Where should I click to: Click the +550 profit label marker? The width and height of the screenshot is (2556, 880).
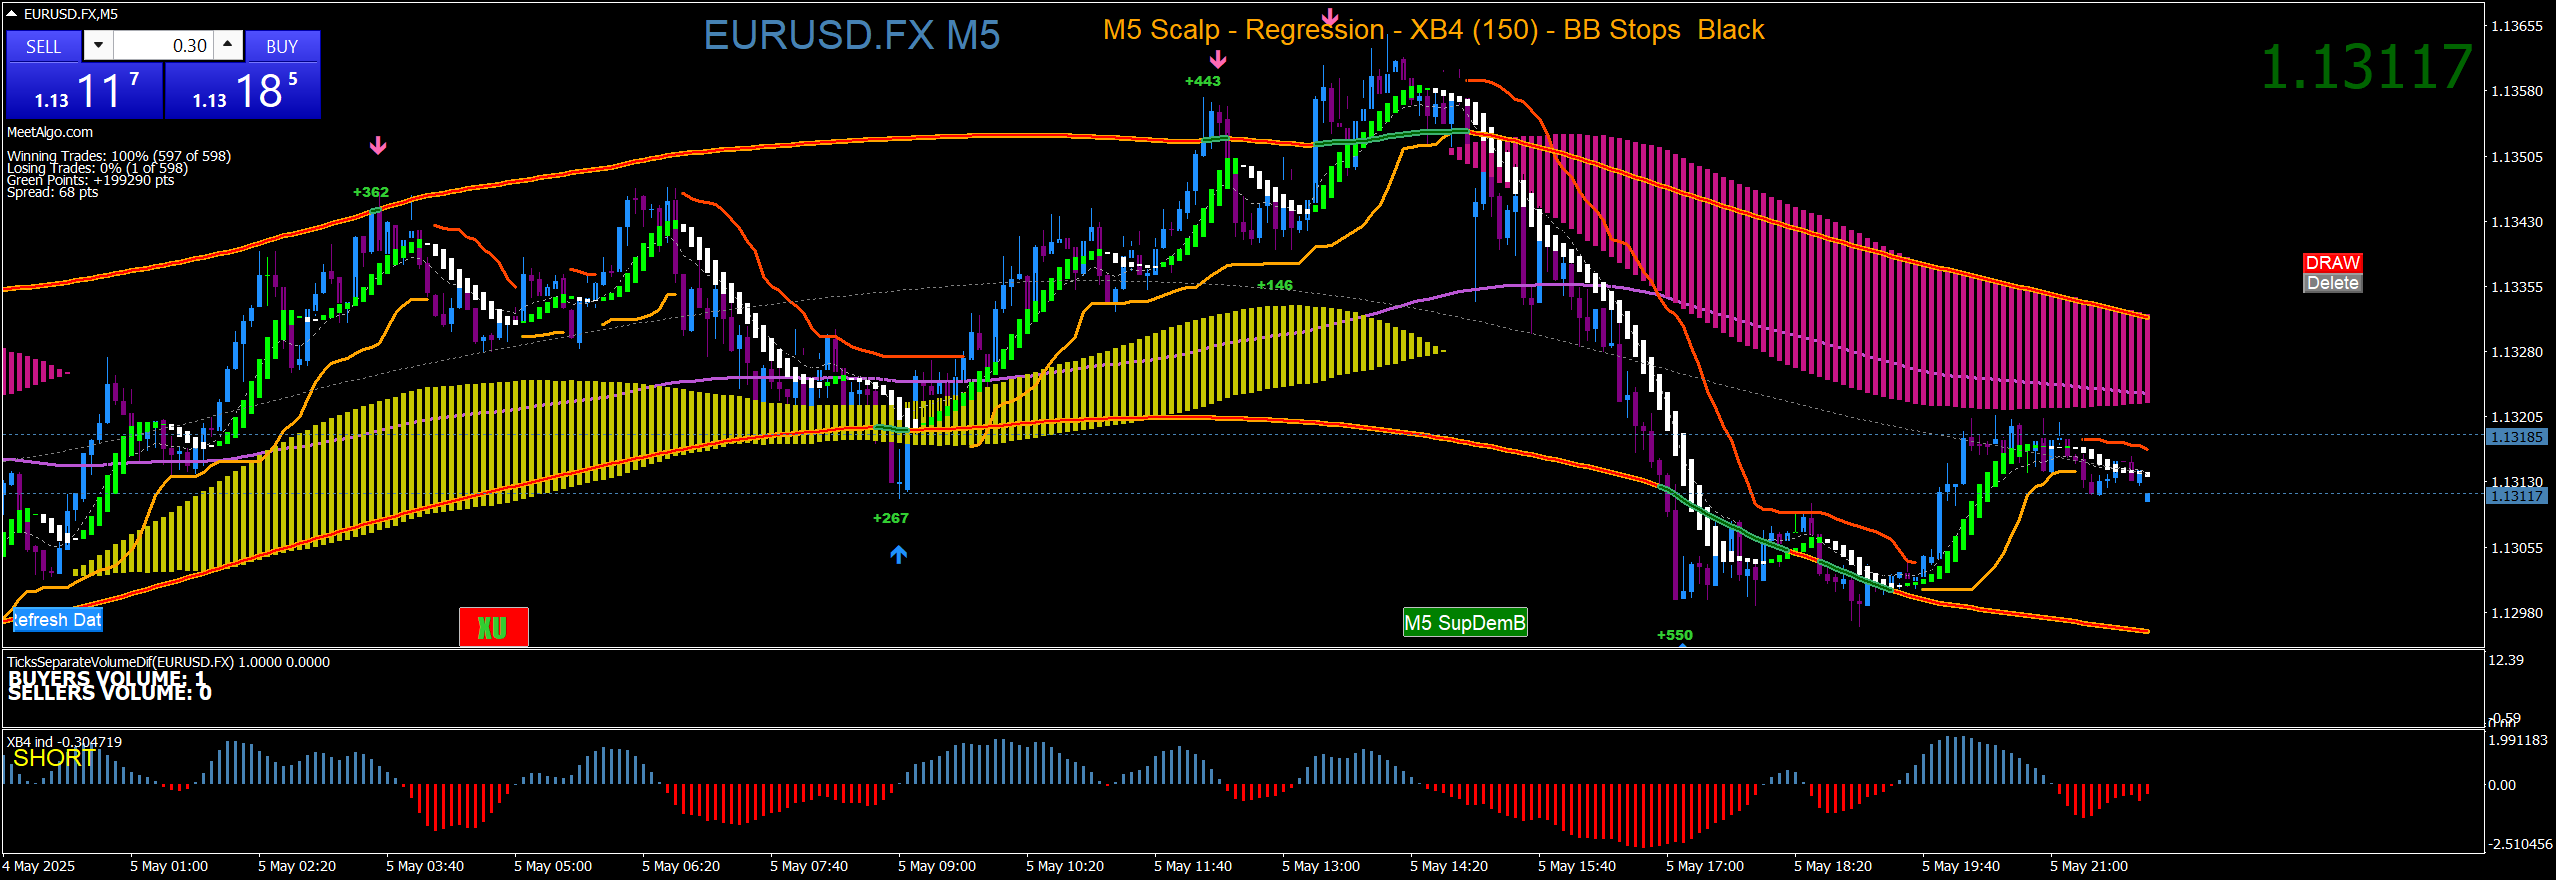click(x=1674, y=635)
